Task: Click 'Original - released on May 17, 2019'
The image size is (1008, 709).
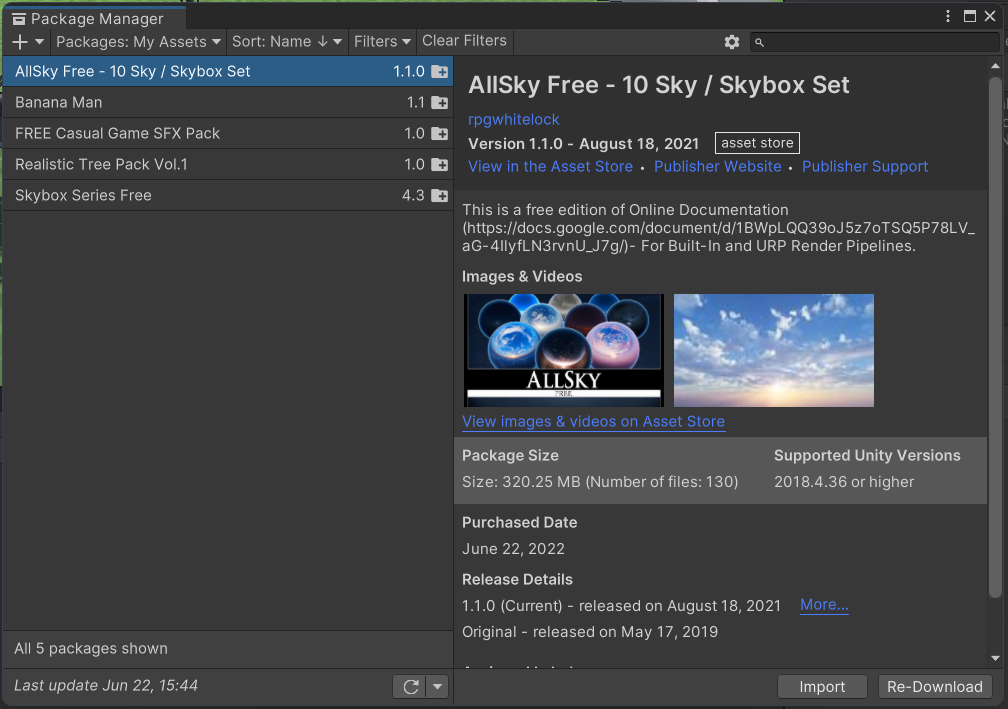Action: coord(590,632)
